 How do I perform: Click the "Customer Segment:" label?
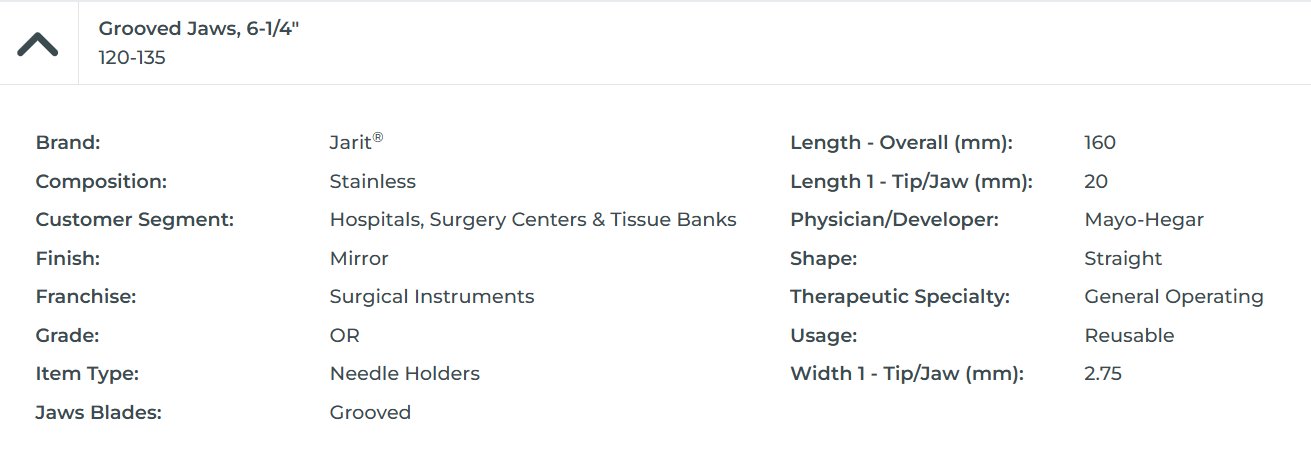point(135,220)
